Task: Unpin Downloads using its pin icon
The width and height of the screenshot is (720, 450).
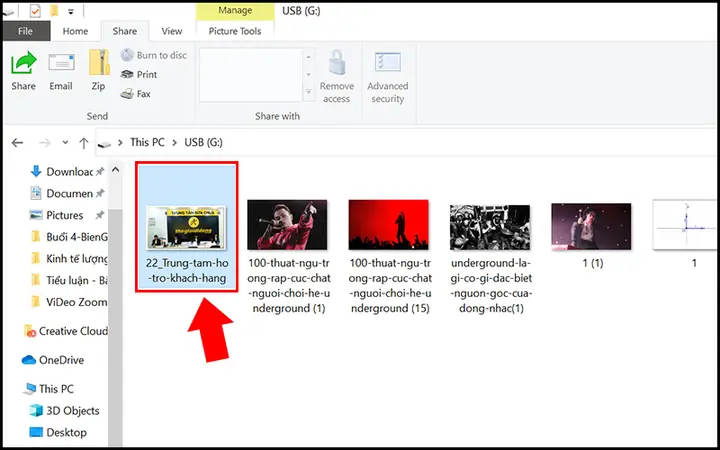Action: (x=100, y=172)
